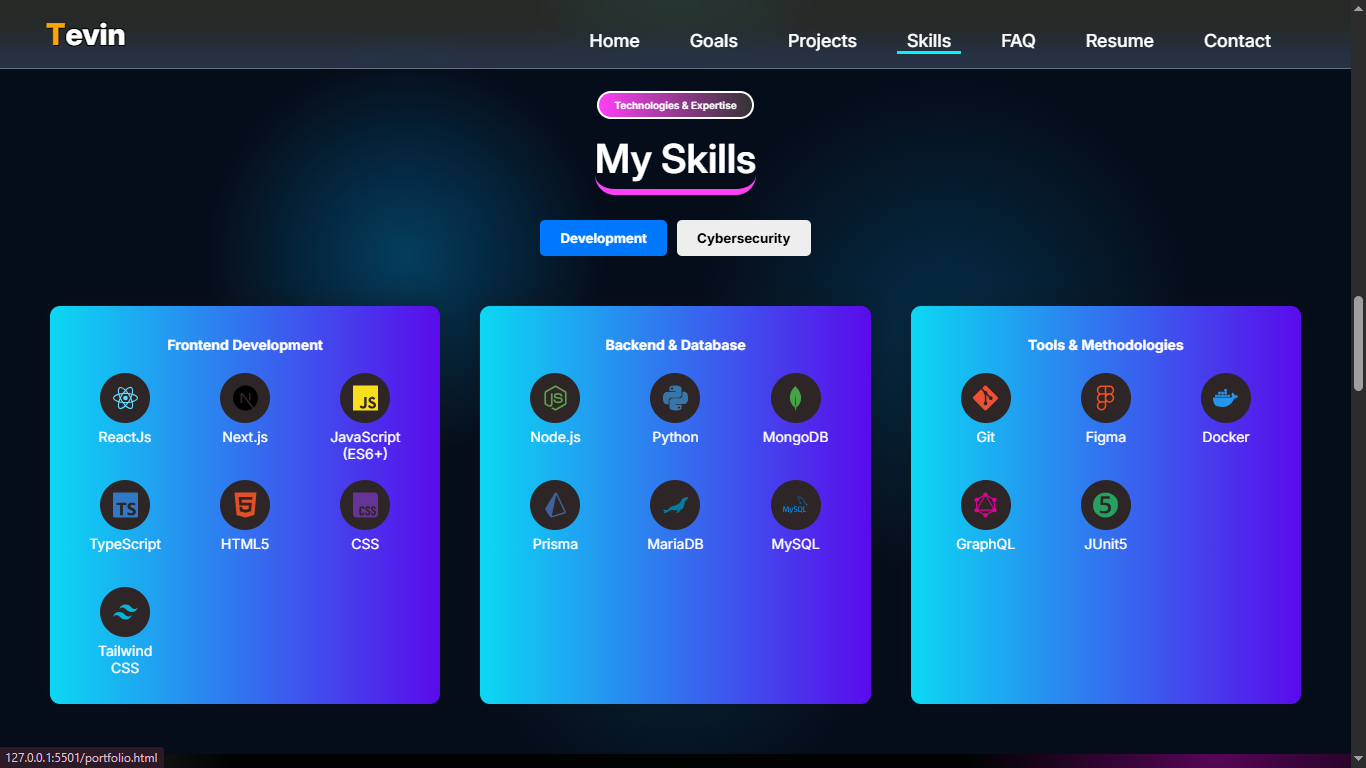Image resolution: width=1366 pixels, height=768 pixels.
Task: Click the MongoDB leaf icon
Action: click(796, 398)
